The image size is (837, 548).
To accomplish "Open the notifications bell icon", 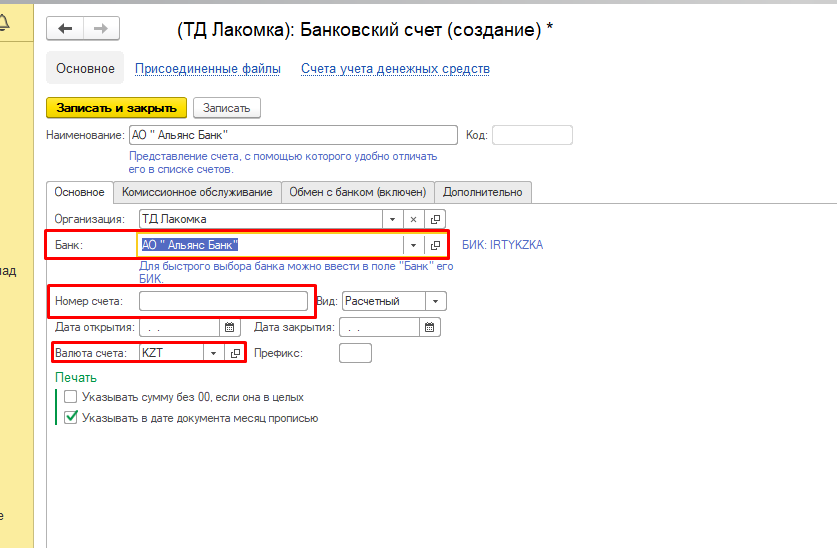I will 4,22.
